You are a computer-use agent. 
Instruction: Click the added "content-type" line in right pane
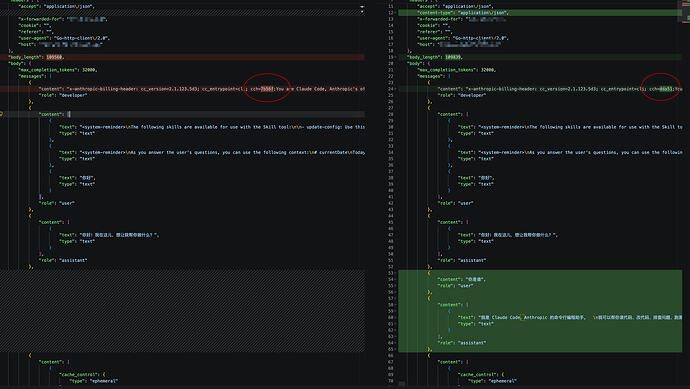540,13
